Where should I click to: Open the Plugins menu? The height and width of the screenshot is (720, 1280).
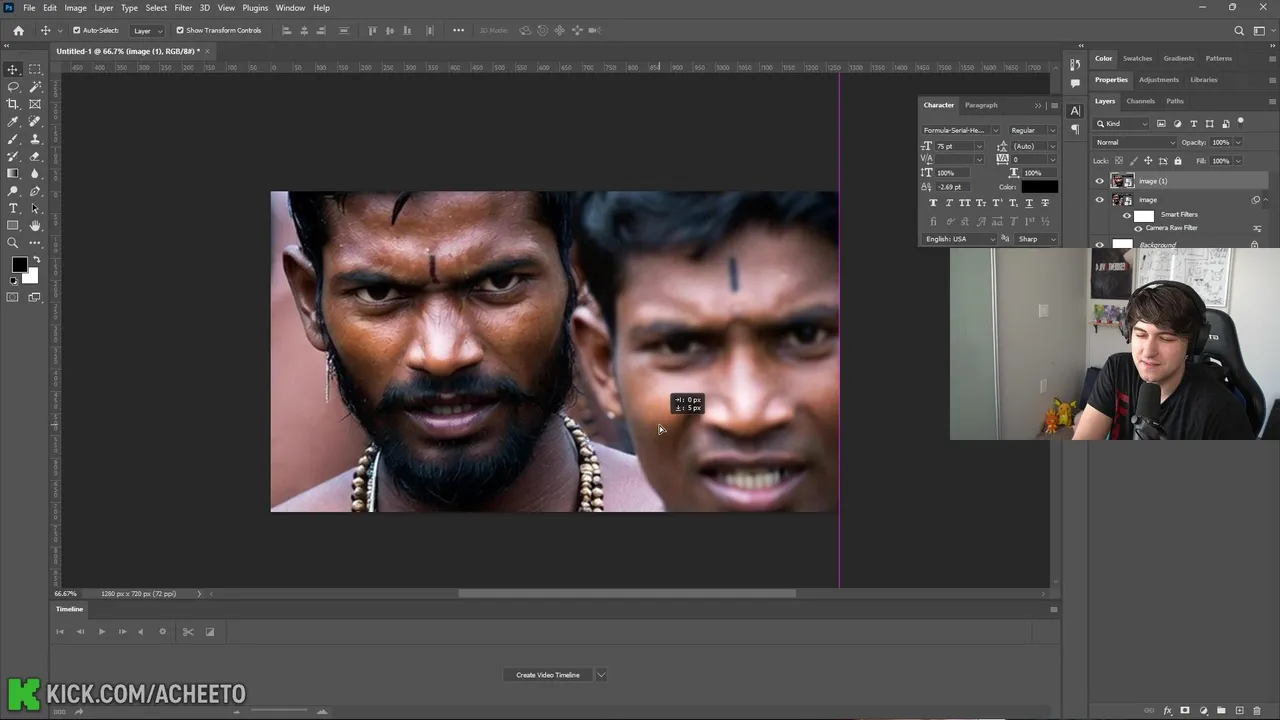(x=255, y=8)
